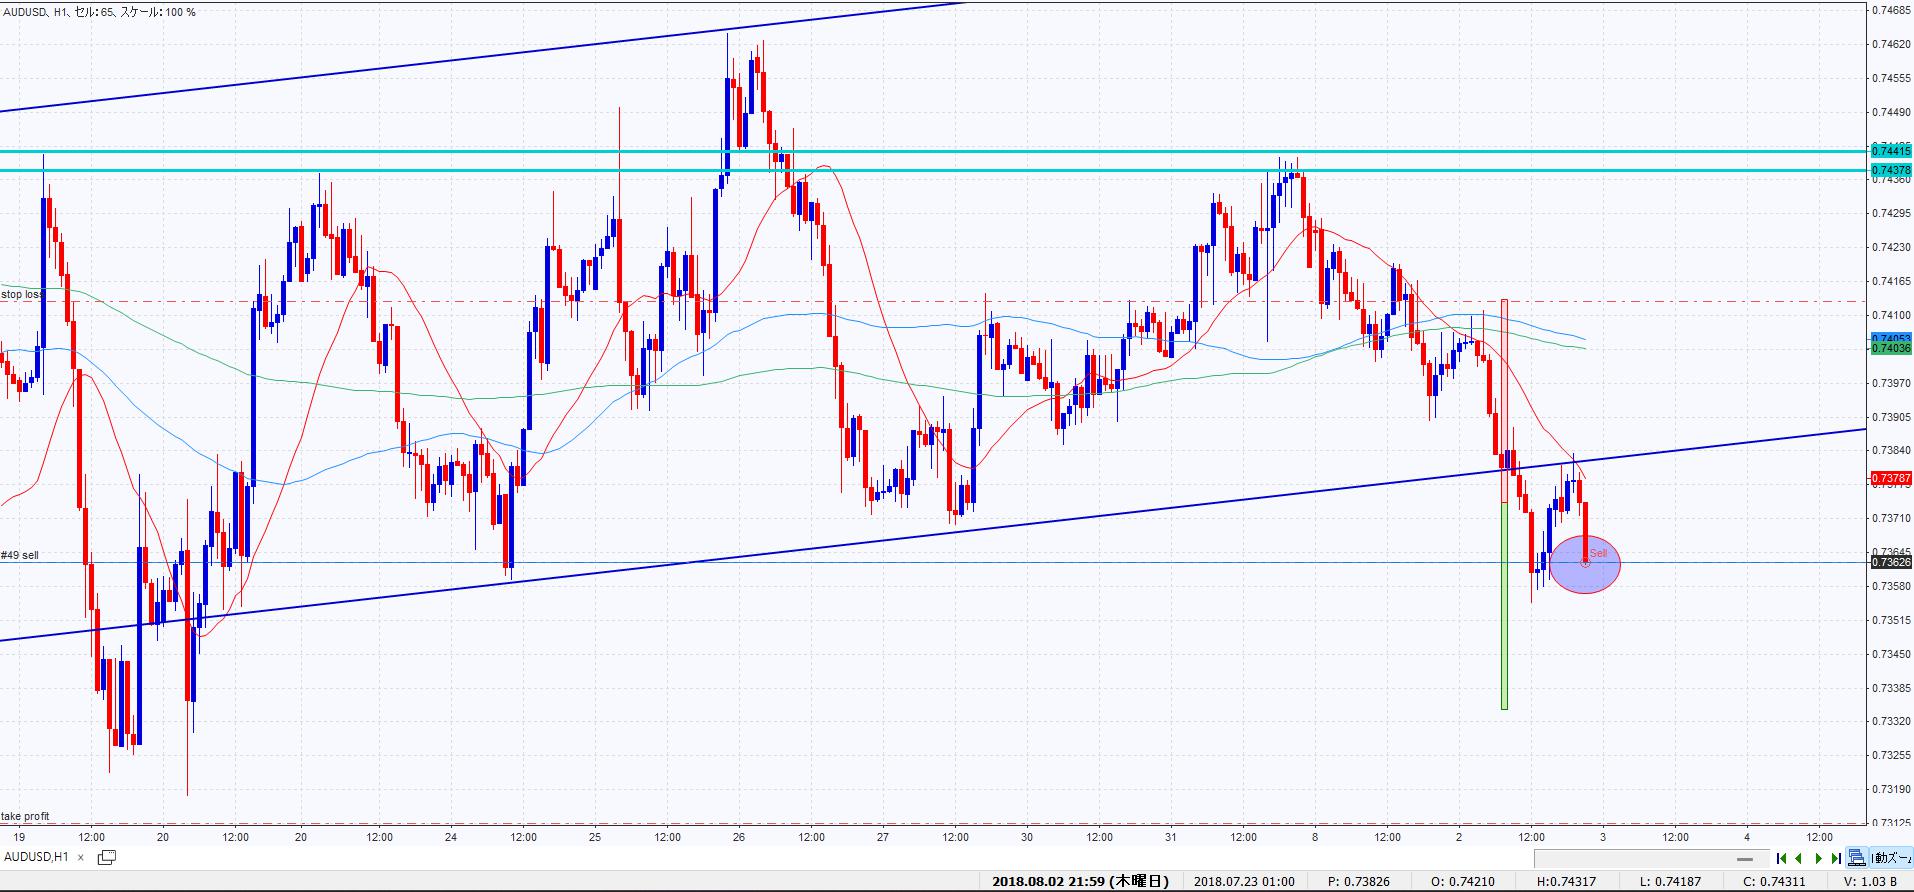Step back one bar with the left arrow
The image size is (1914, 892).
[1799, 858]
